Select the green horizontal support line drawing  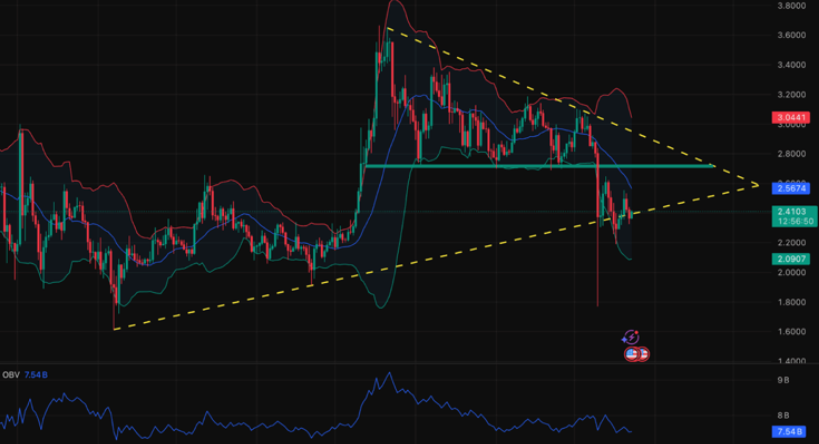coord(540,166)
